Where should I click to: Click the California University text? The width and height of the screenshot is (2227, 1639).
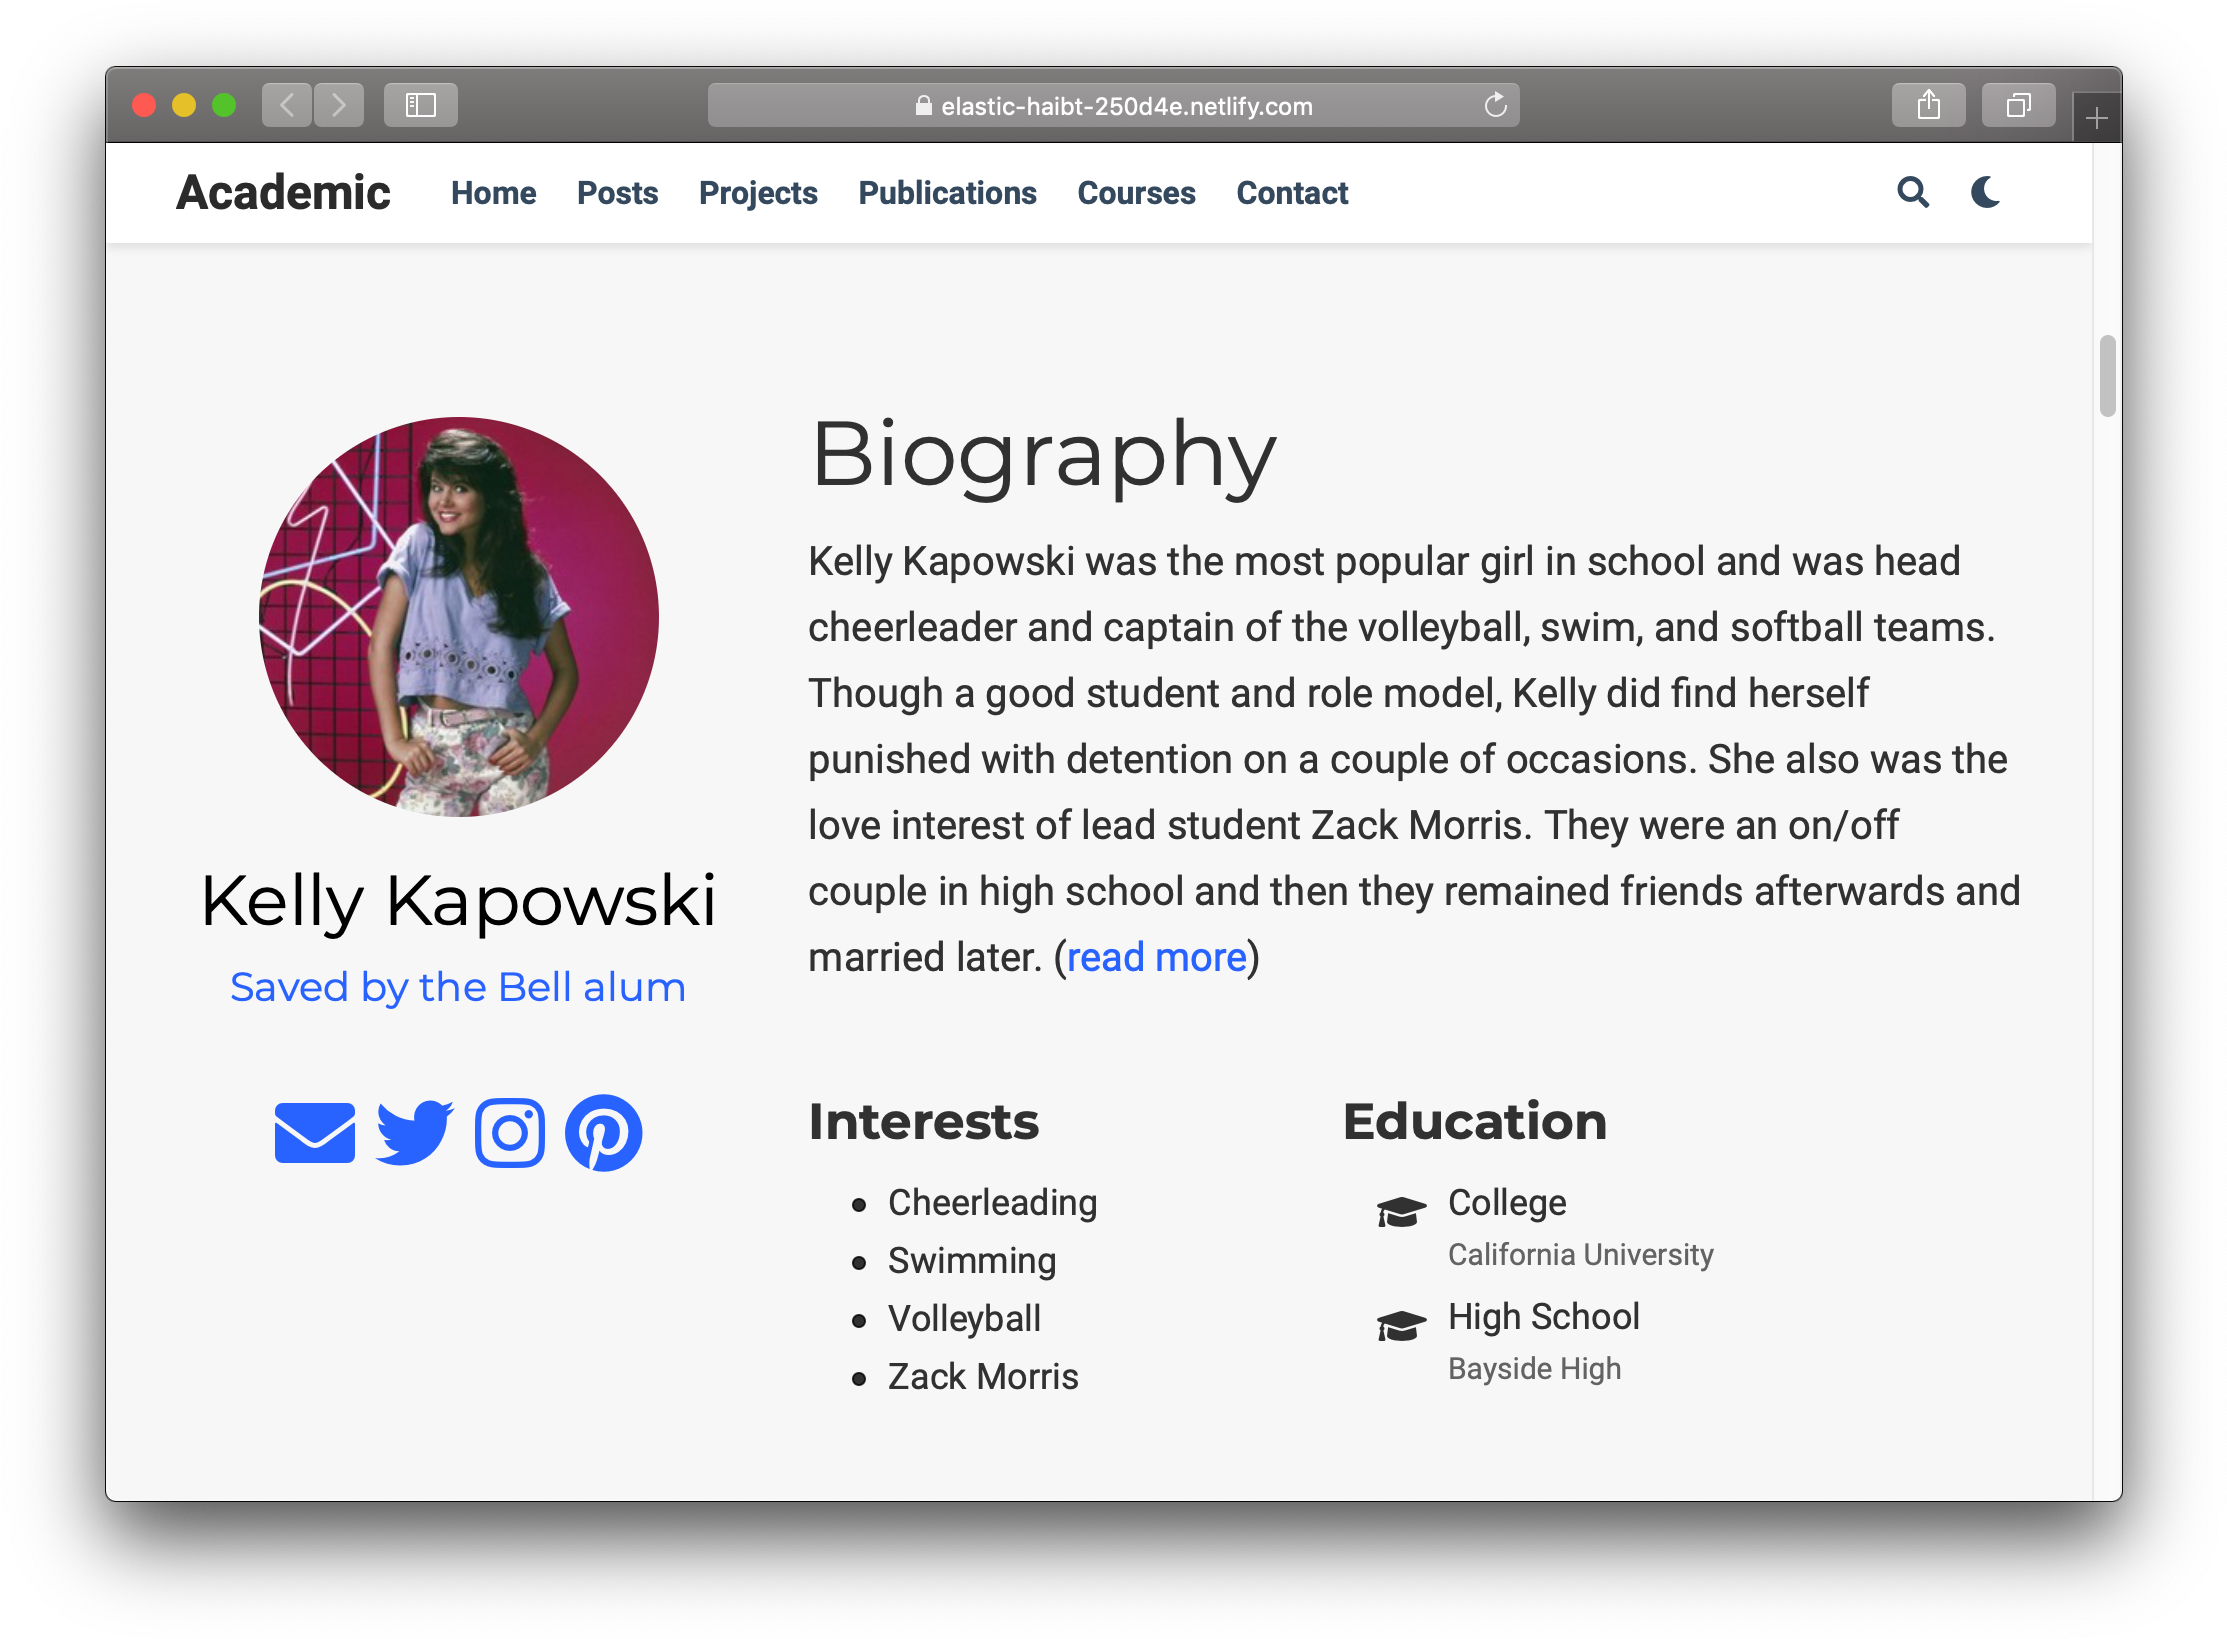click(x=1580, y=1255)
